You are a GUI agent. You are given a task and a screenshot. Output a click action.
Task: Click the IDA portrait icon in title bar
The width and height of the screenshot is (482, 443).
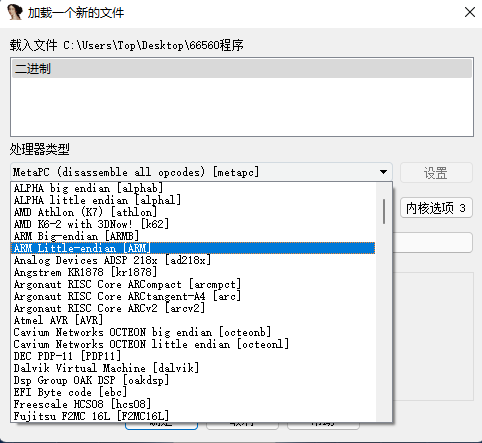[x=14, y=12]
